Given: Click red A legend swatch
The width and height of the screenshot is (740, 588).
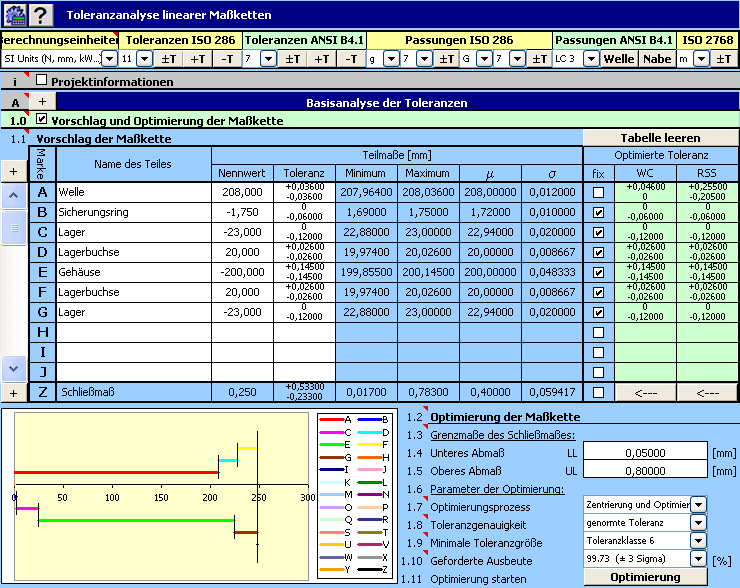Looking at the screenshot, I should (x=332, y=420).
